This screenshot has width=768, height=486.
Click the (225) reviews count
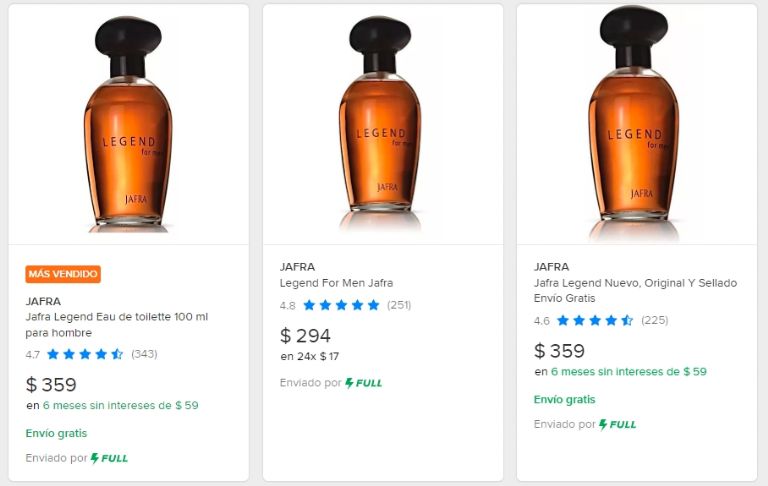653,321
